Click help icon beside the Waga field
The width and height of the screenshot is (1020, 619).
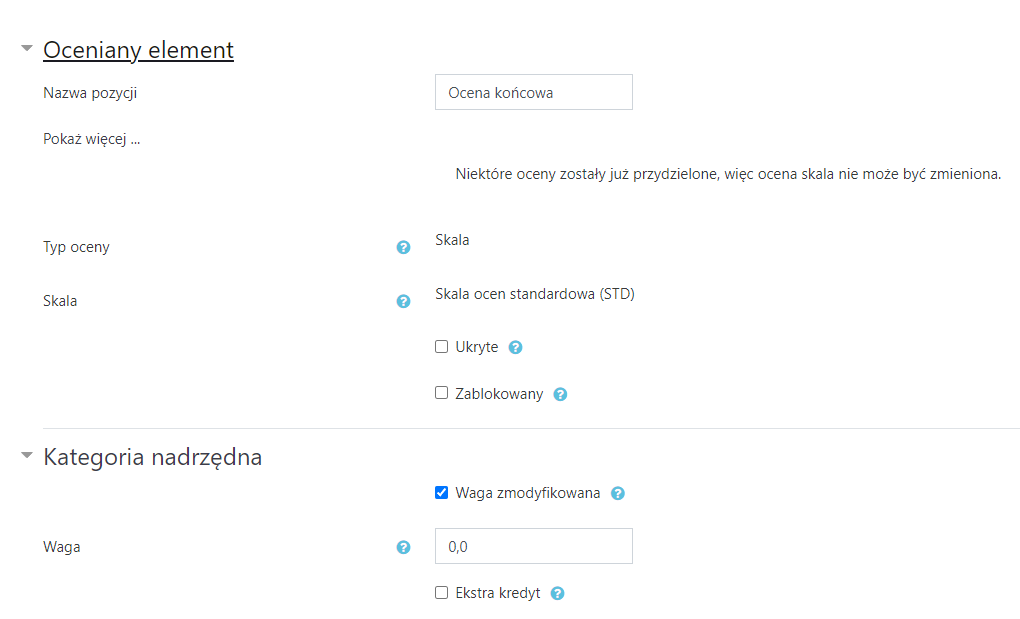(403, 547)
